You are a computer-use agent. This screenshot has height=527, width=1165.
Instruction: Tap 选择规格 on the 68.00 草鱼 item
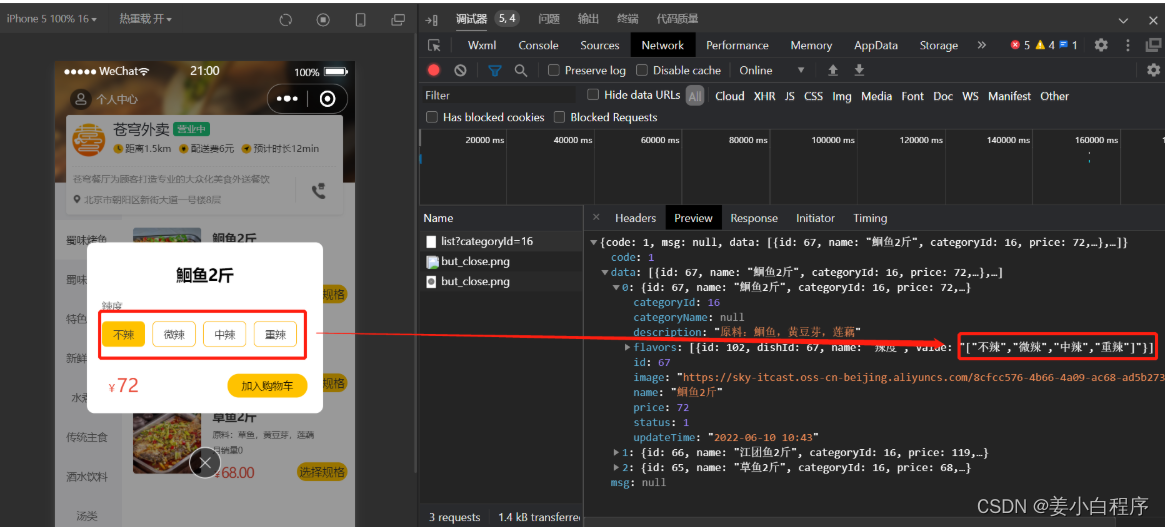click(322, 472)
